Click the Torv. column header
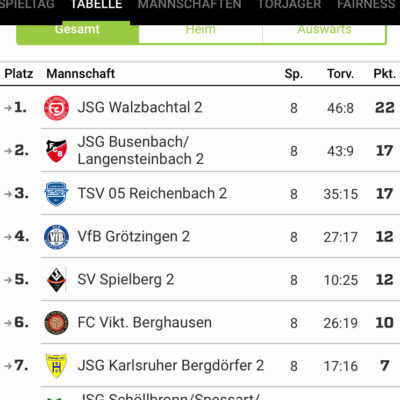The image size is (400, 400). (x=340, y=74)
